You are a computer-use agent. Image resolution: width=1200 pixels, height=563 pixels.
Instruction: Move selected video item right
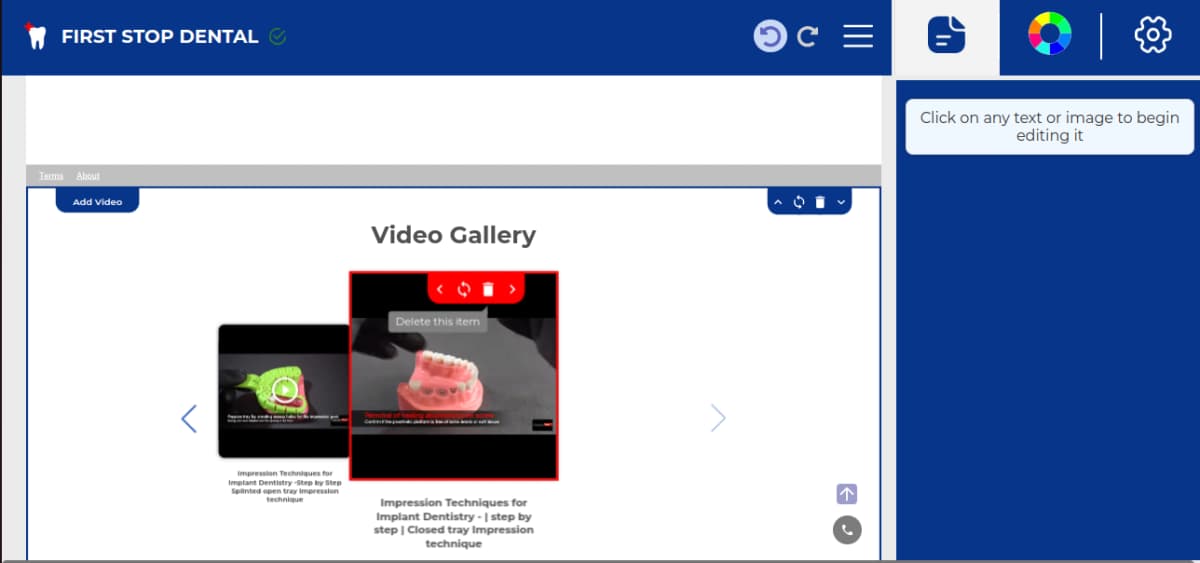click(513, 289)
